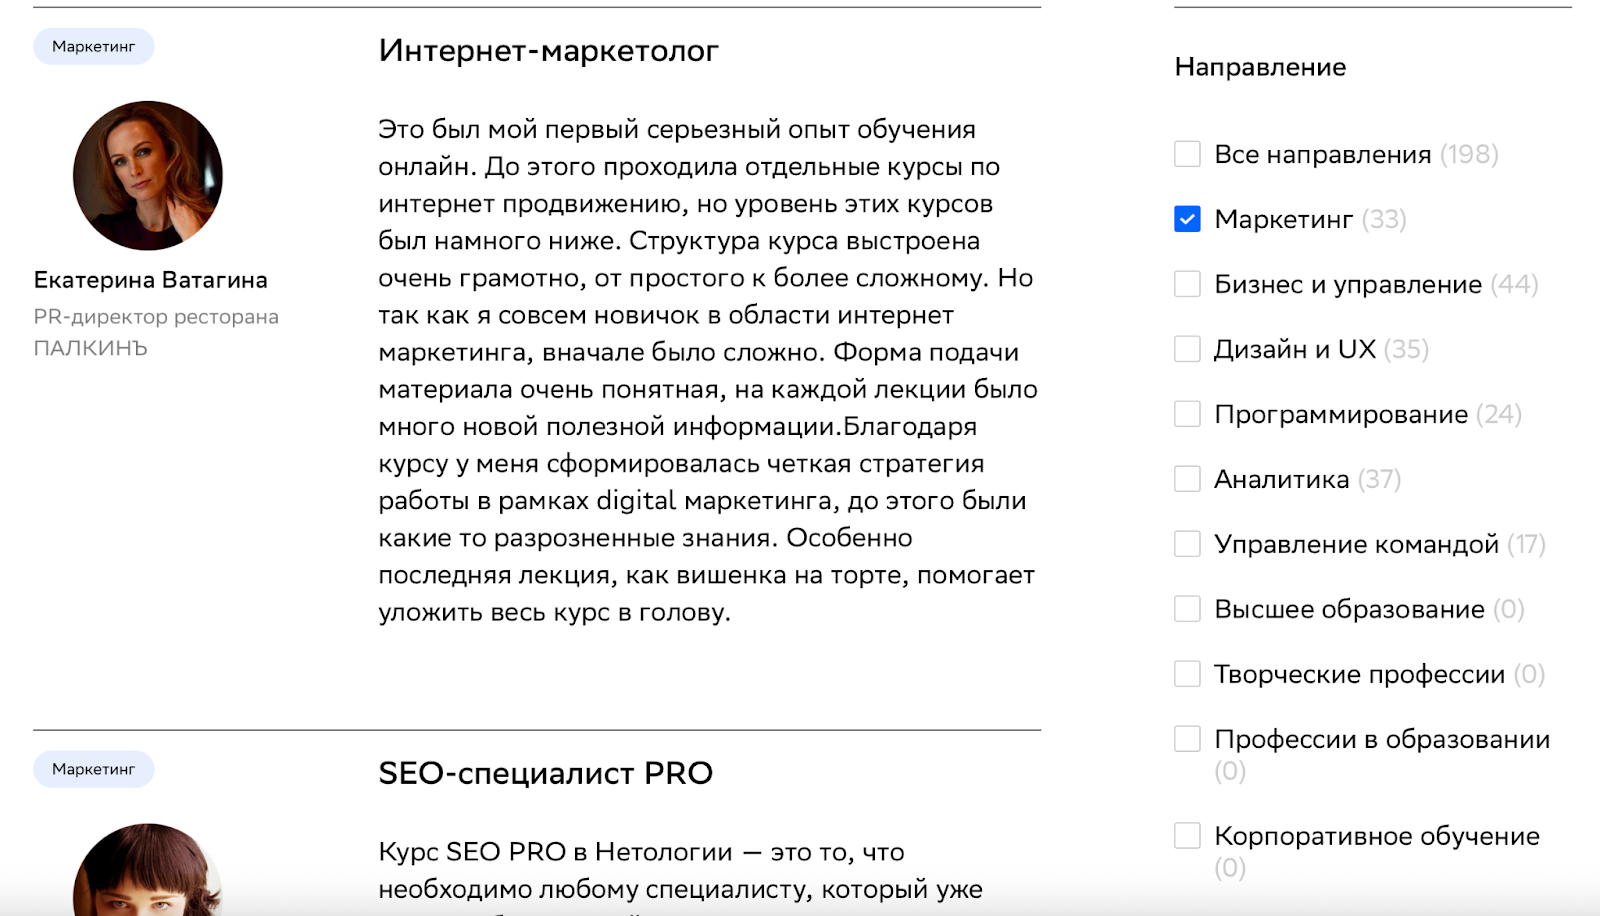This screenshot has width=1600, height=916.
Task: Click the 'Направление' filter heading
Action: 1260,67
